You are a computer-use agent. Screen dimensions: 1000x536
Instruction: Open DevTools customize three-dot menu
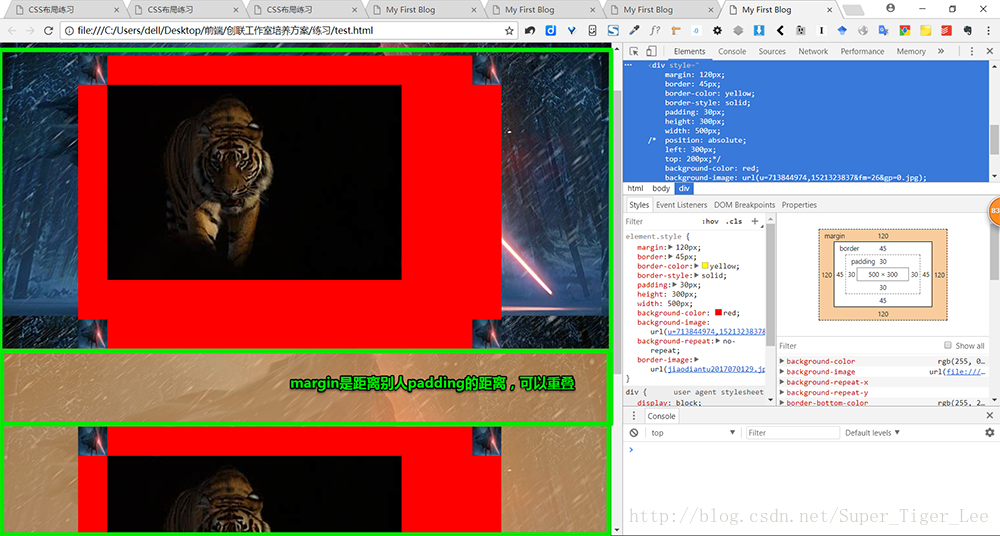[972, 52]
